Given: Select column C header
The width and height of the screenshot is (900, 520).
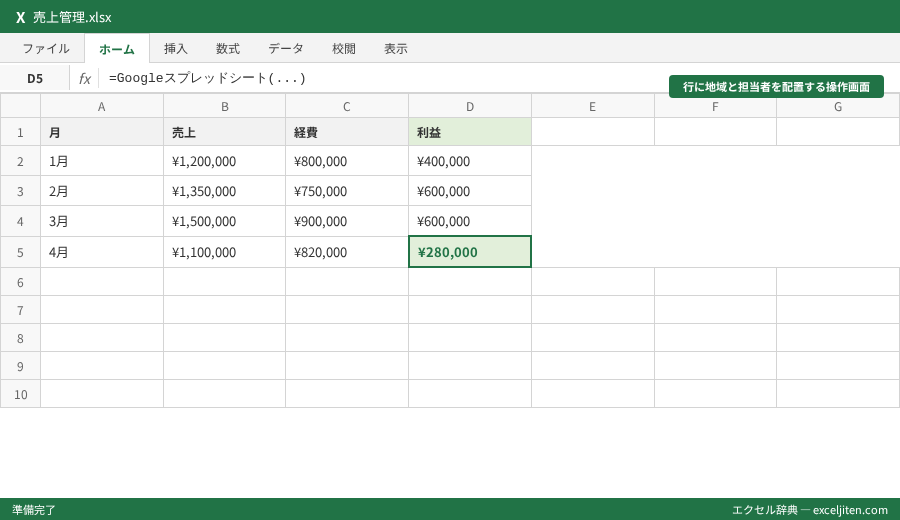Looking at the screenshot, I should click(x=347, y=106).
